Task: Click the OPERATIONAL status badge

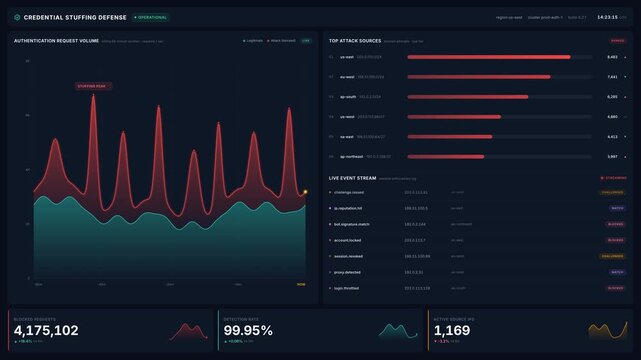Action: tap(151, 18)
